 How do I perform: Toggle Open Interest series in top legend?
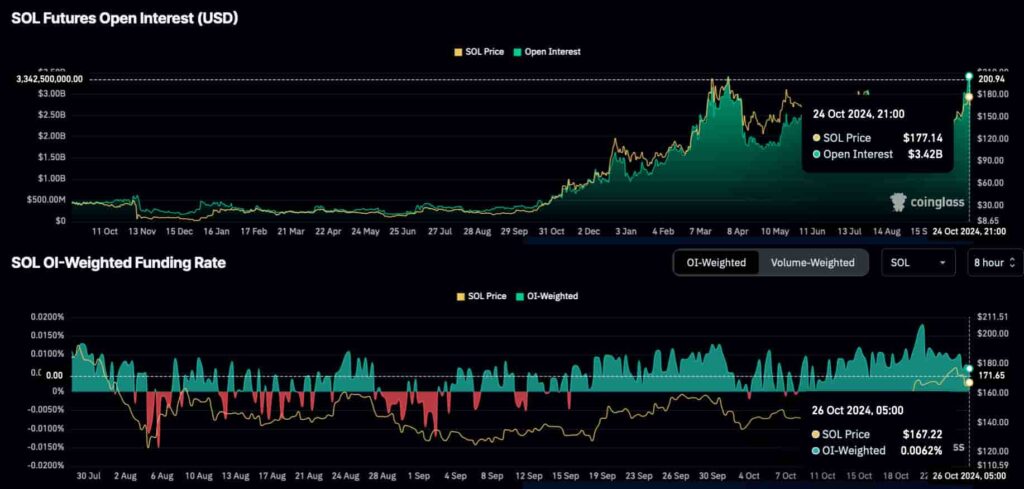pyautogui.click(x=545, y=51)
